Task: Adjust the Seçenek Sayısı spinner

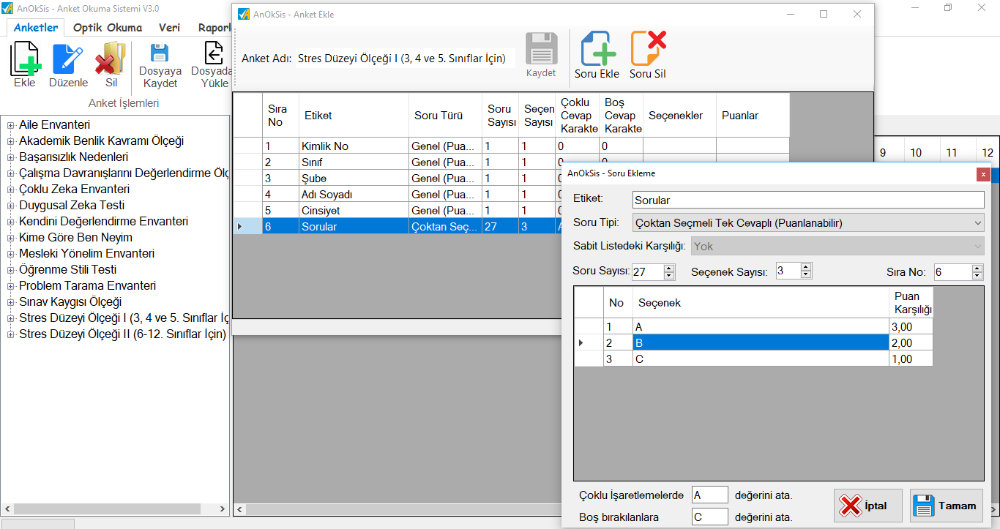Action: point(806,268)
